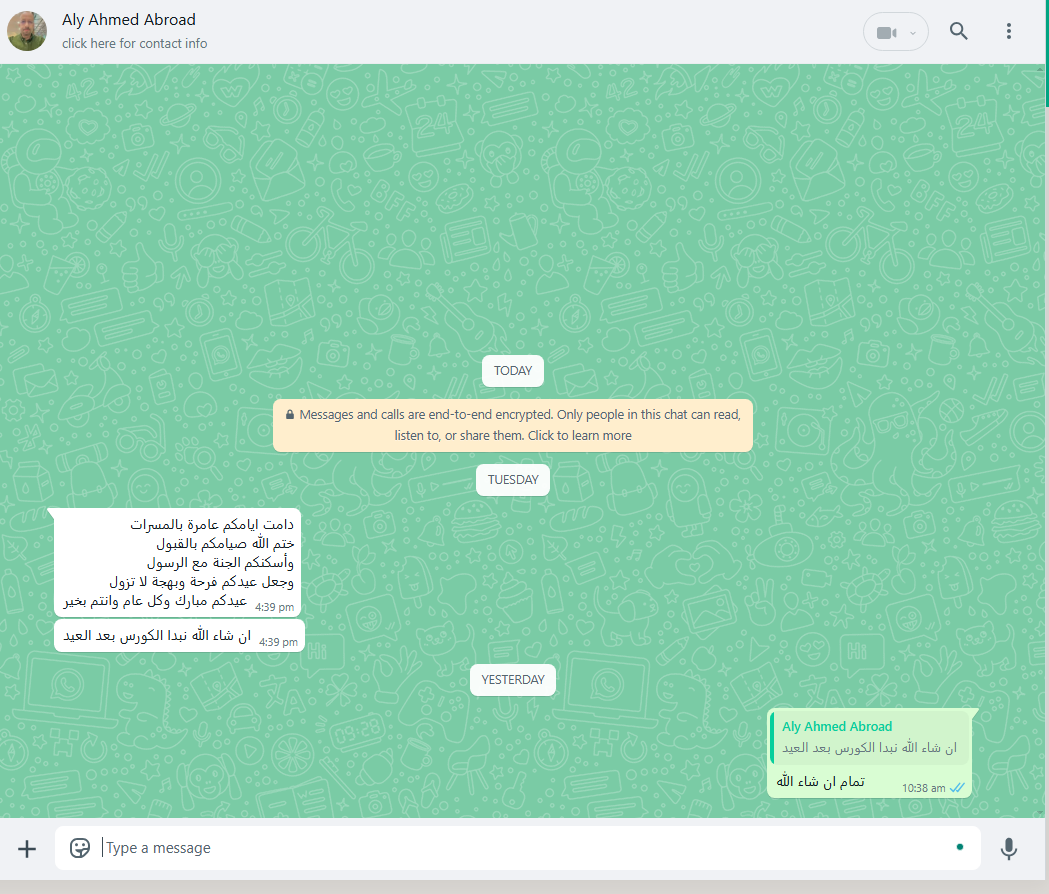Start a video call with camera icon

coord(886,32)
